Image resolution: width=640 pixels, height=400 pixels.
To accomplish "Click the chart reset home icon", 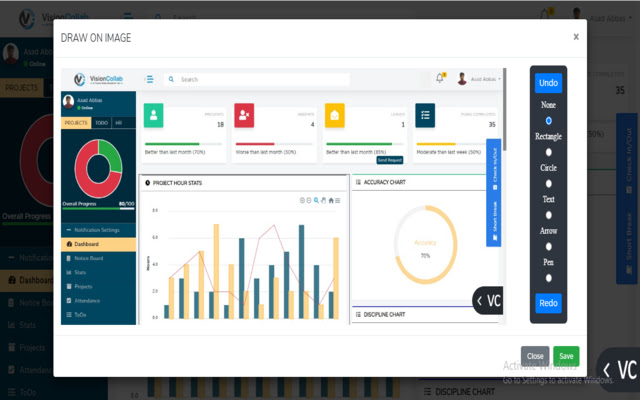I will (x=331, y=200).
